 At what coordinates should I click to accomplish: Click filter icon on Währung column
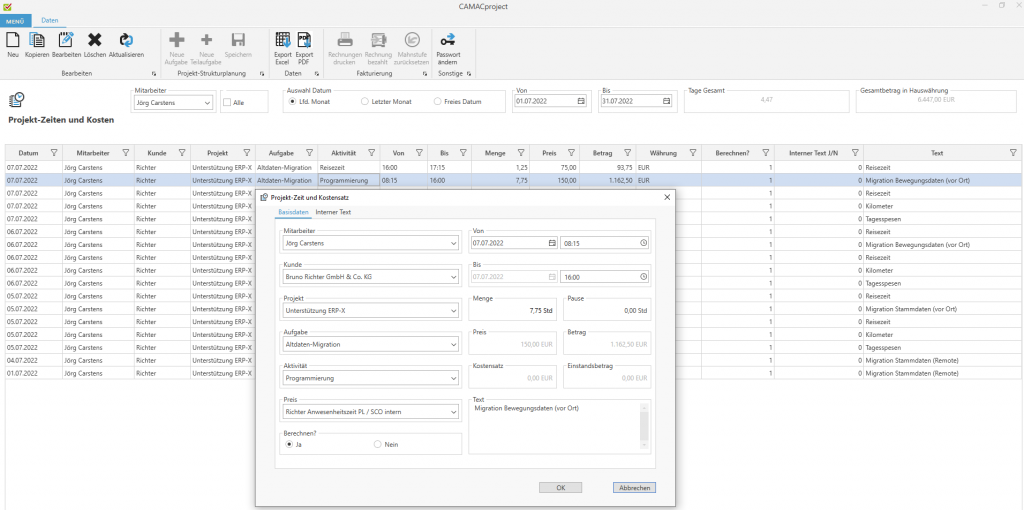click(692, 153)
